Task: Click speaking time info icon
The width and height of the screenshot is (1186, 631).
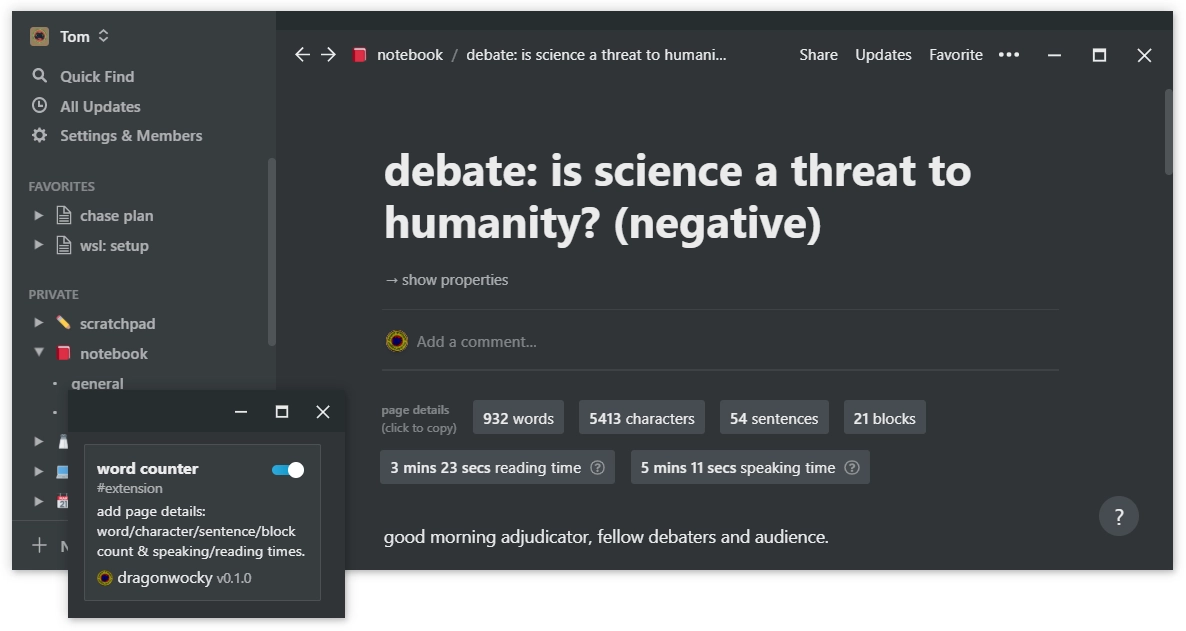Action: point(851,468)
